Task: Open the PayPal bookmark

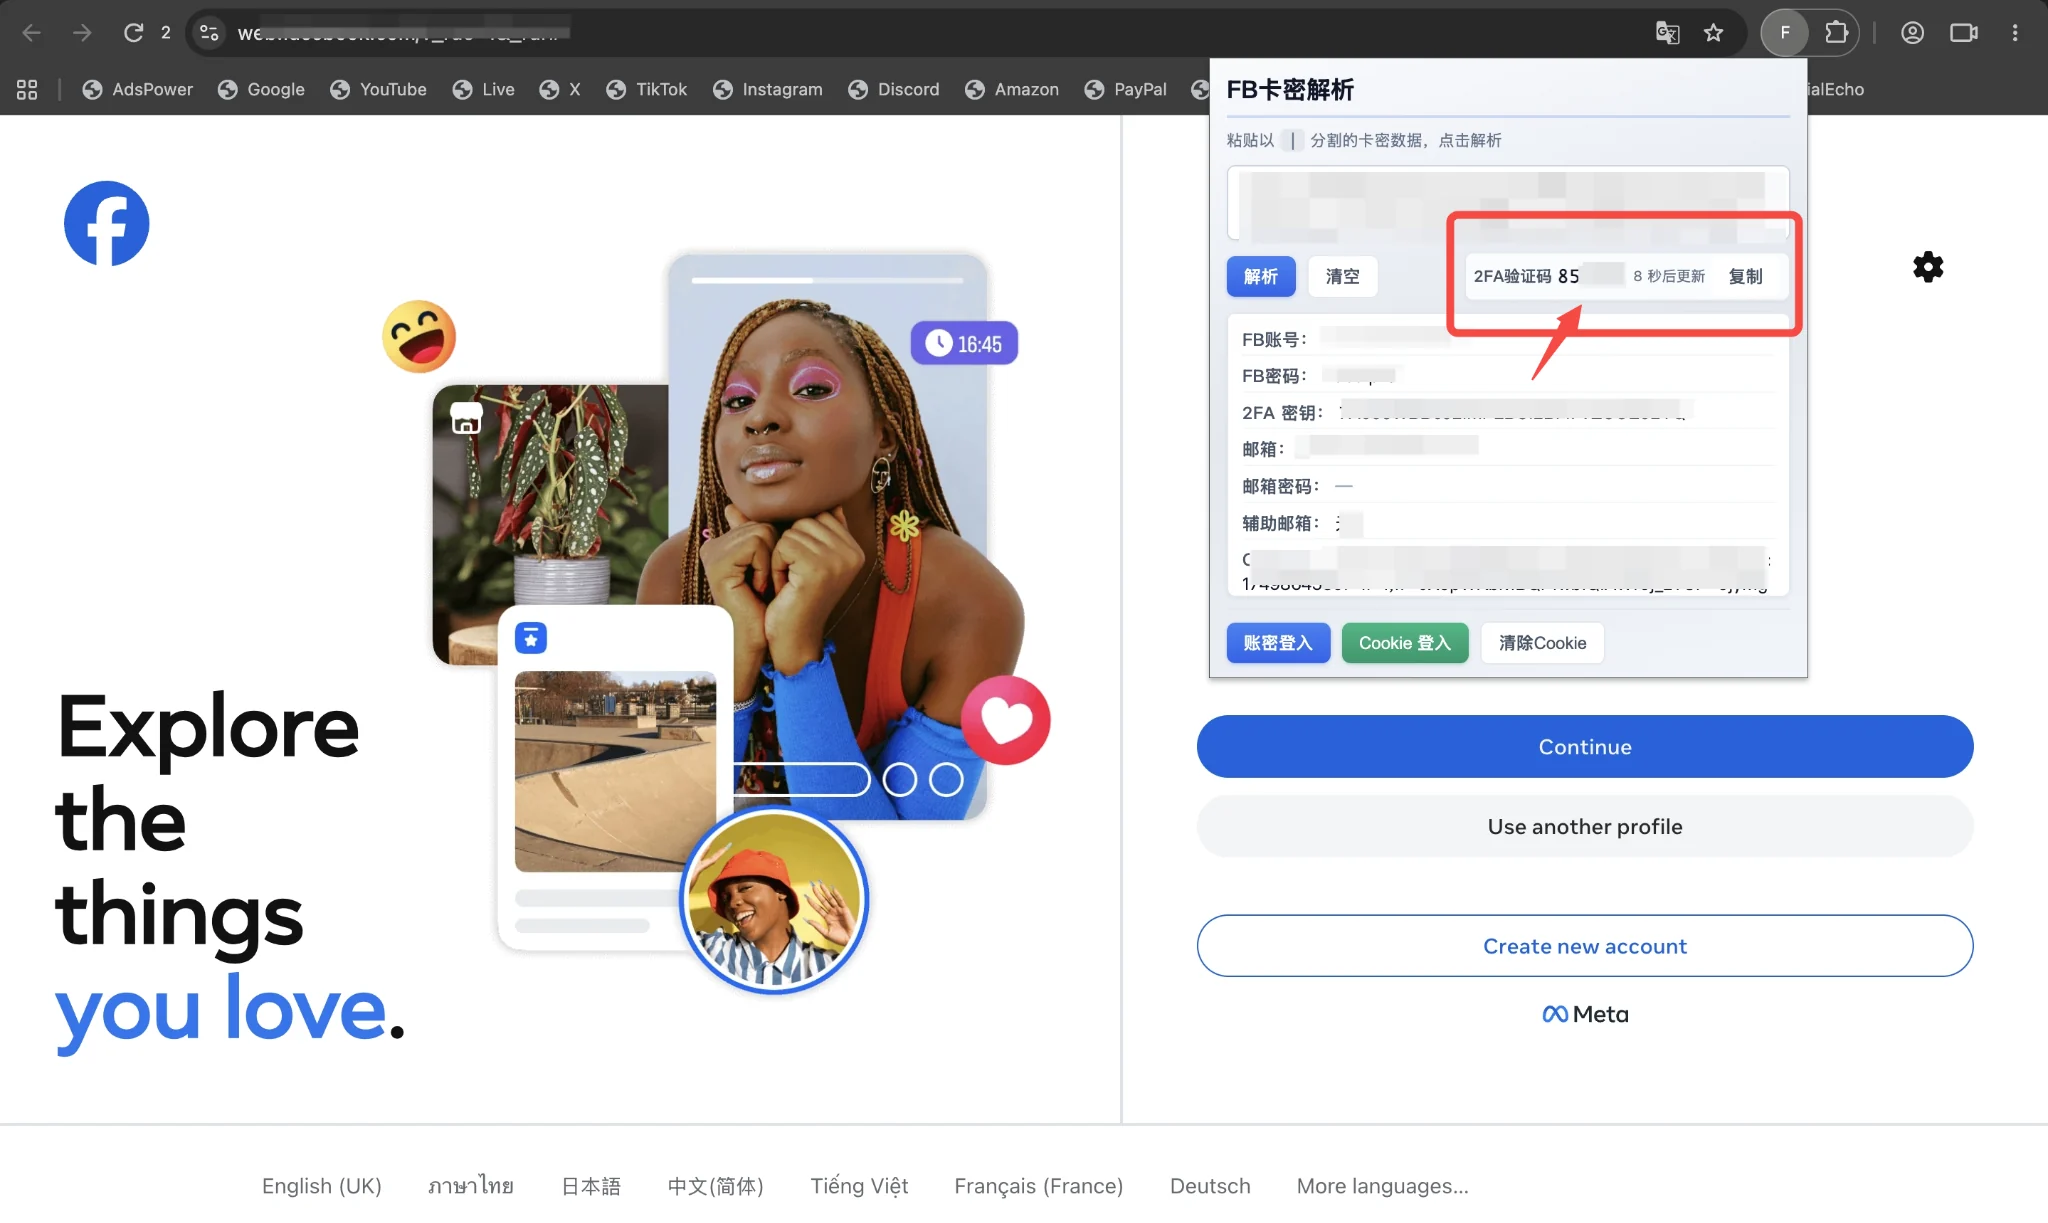Action: (x=1126, y=89)
